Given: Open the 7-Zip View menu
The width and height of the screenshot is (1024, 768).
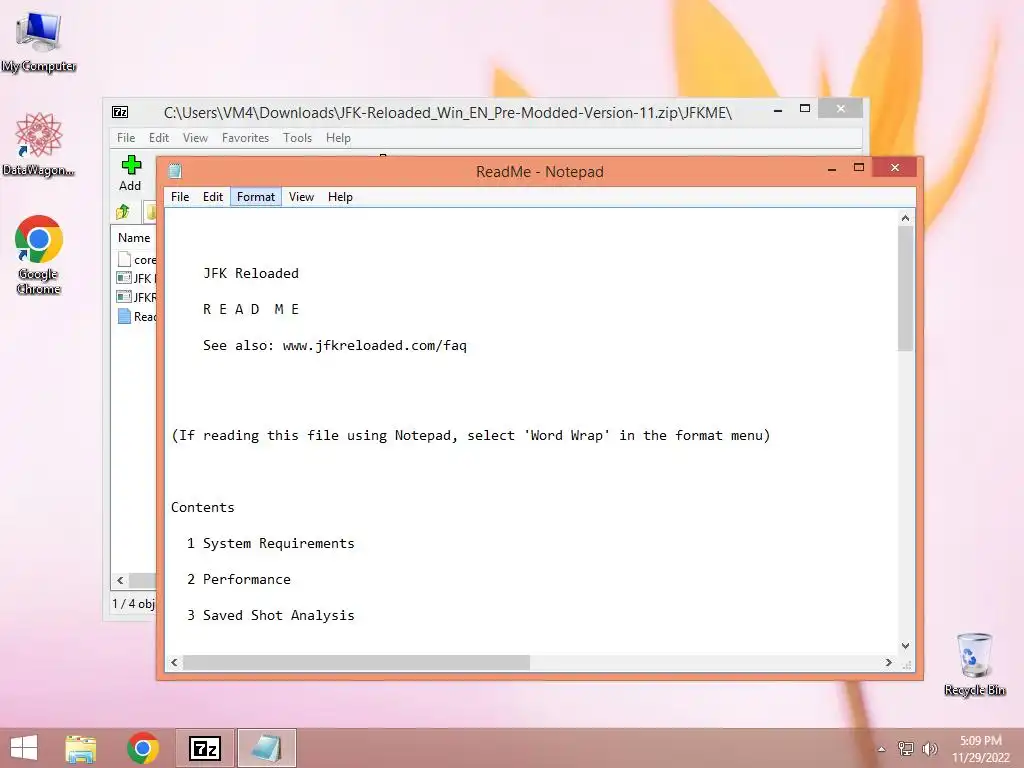Looking at the screenshot, I should (x=195, y=138).
